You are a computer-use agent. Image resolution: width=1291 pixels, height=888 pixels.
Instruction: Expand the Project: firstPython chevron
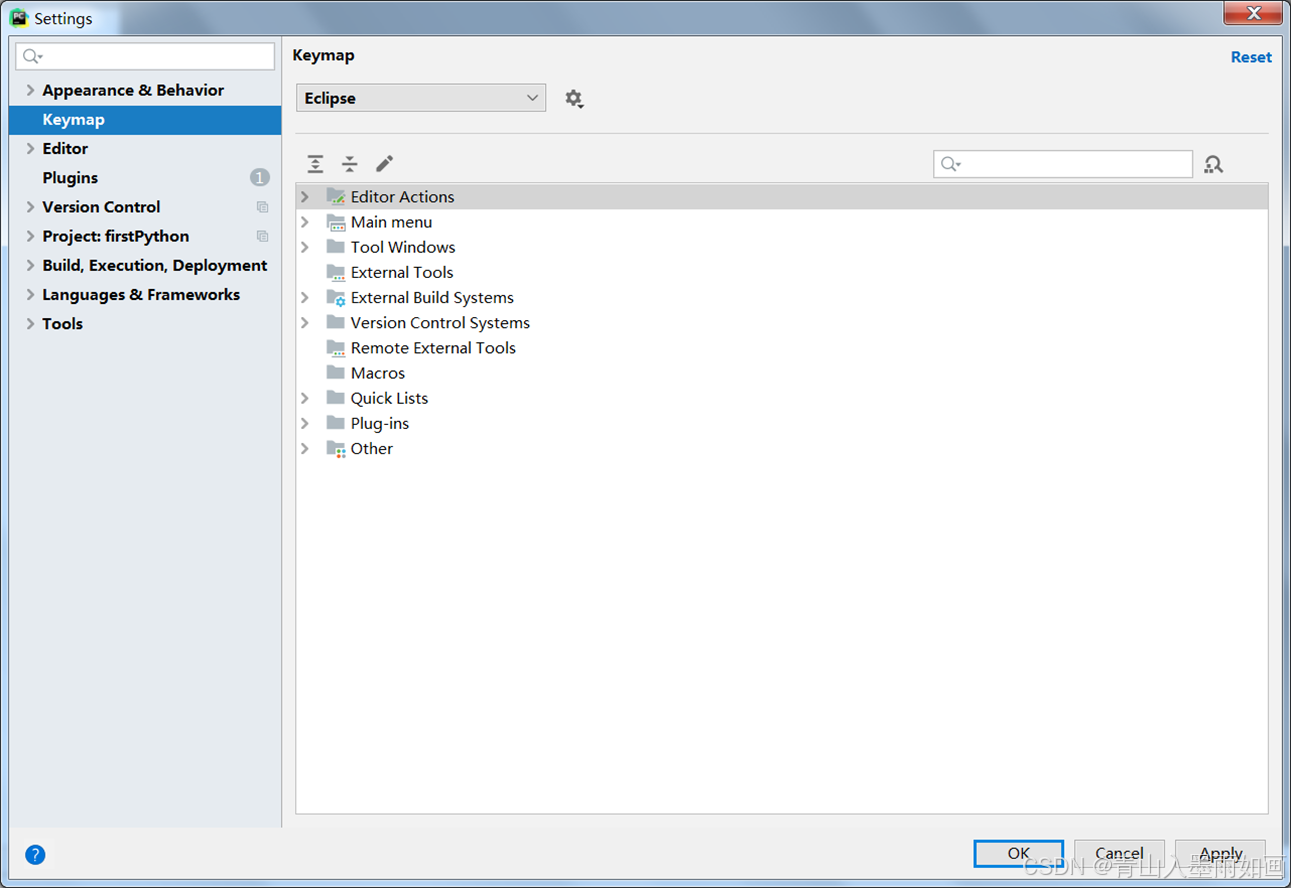click(x=30, y=236)
